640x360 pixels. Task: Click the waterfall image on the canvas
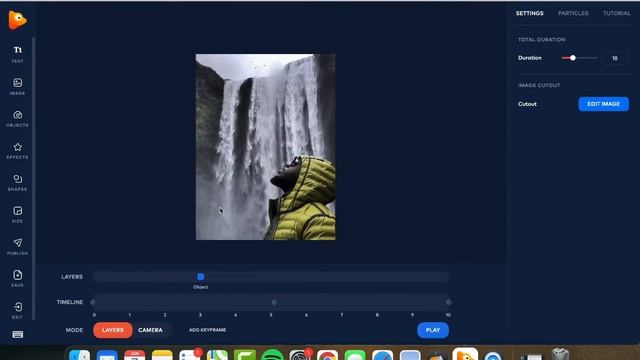[x=265, y=147]
